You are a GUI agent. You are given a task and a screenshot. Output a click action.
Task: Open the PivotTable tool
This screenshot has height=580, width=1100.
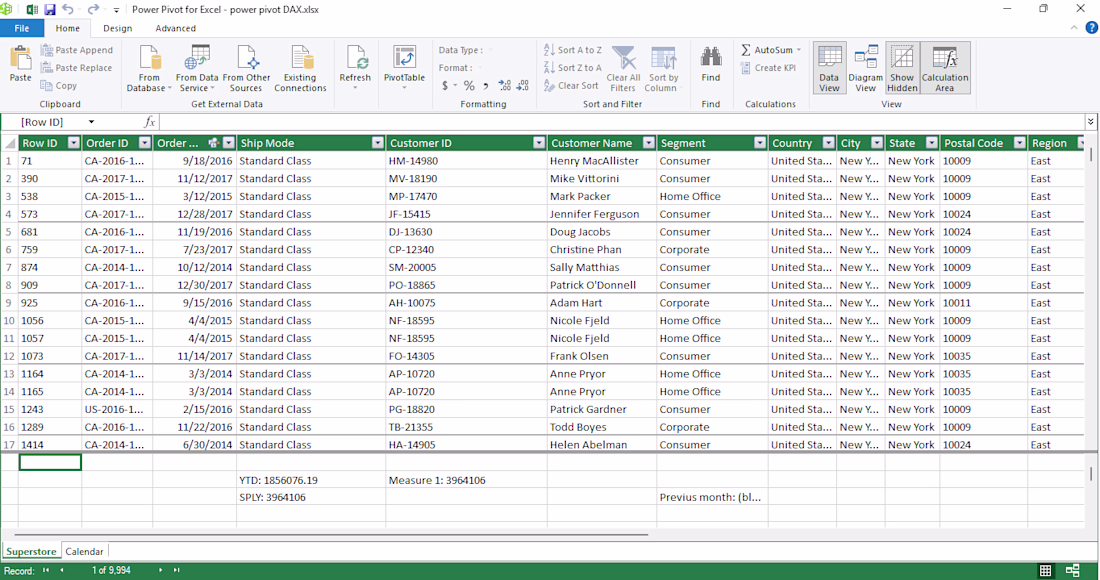point(404,67)
